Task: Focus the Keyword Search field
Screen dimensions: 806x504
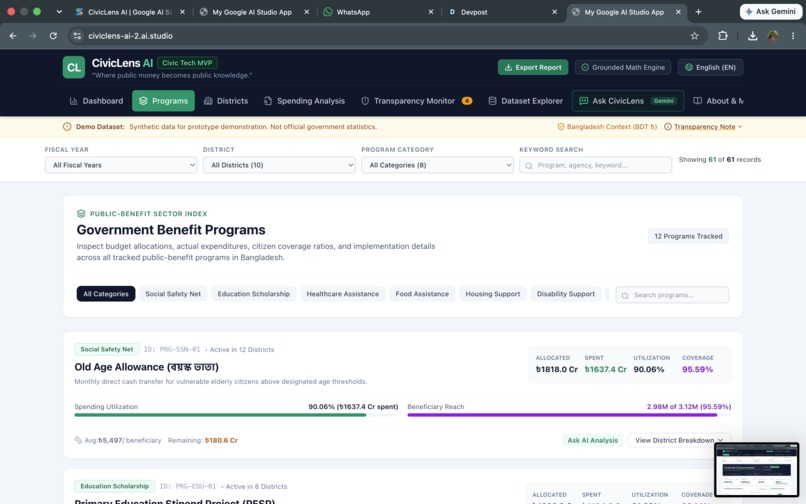Action: [595, 165]
